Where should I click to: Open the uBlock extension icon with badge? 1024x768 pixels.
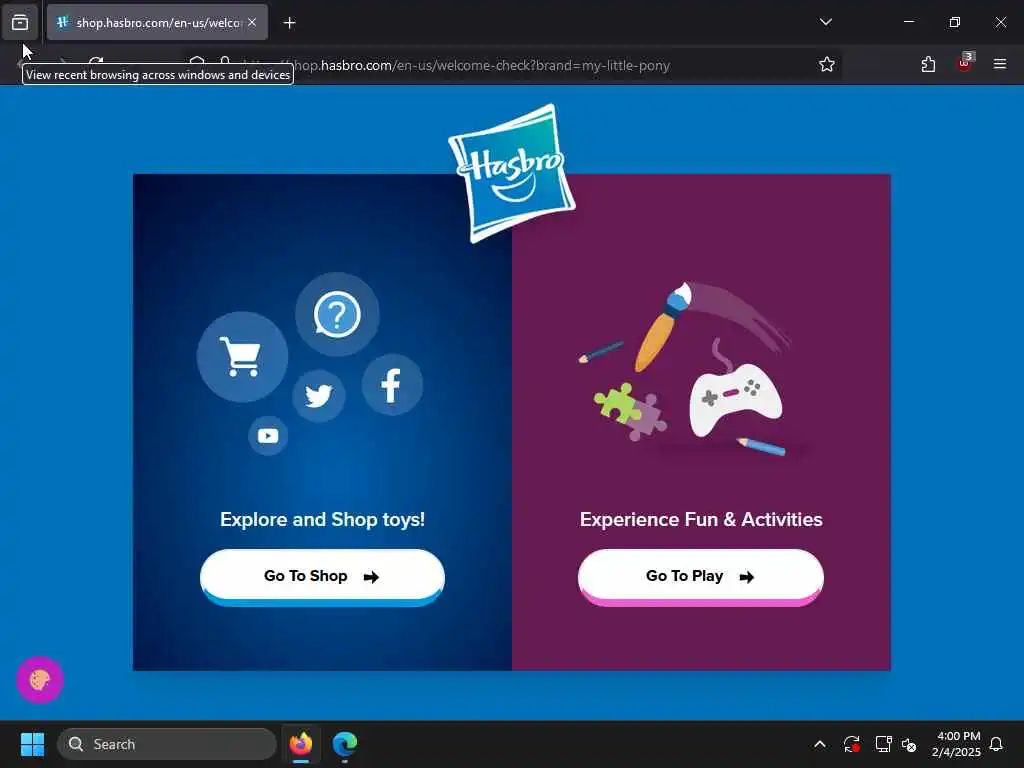[965, 63]
